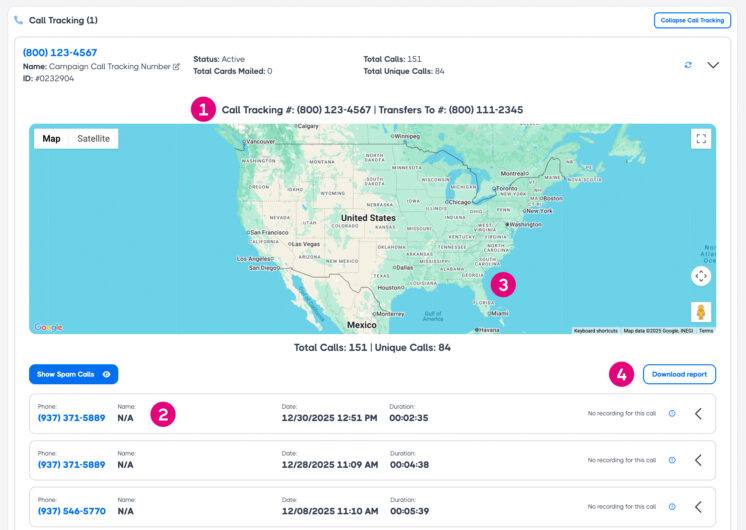Open phone (937) 371-5889 from 12/28/2025 call

point(71,465)
